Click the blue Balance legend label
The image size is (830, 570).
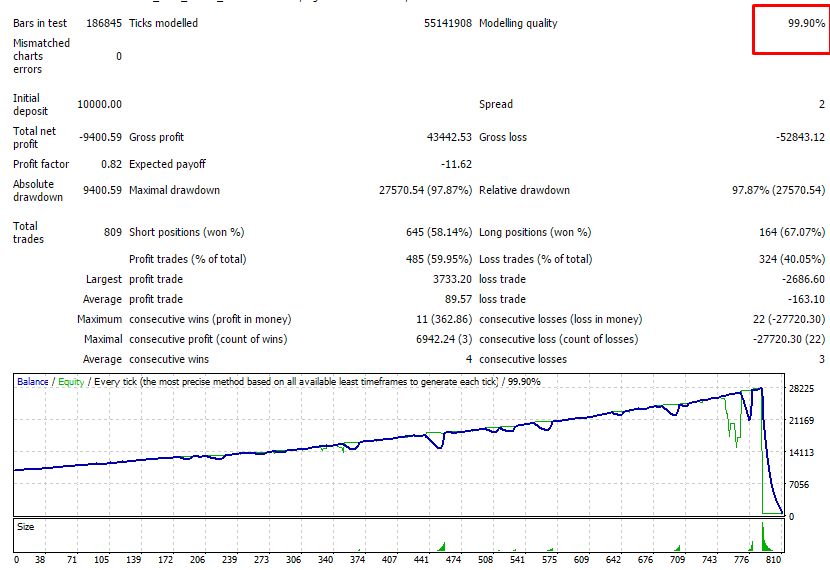pyautogui.click(x=32, y=382)
